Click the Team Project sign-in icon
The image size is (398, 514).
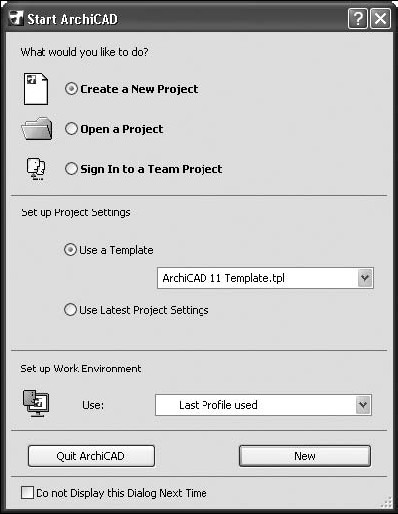point(36,169)
